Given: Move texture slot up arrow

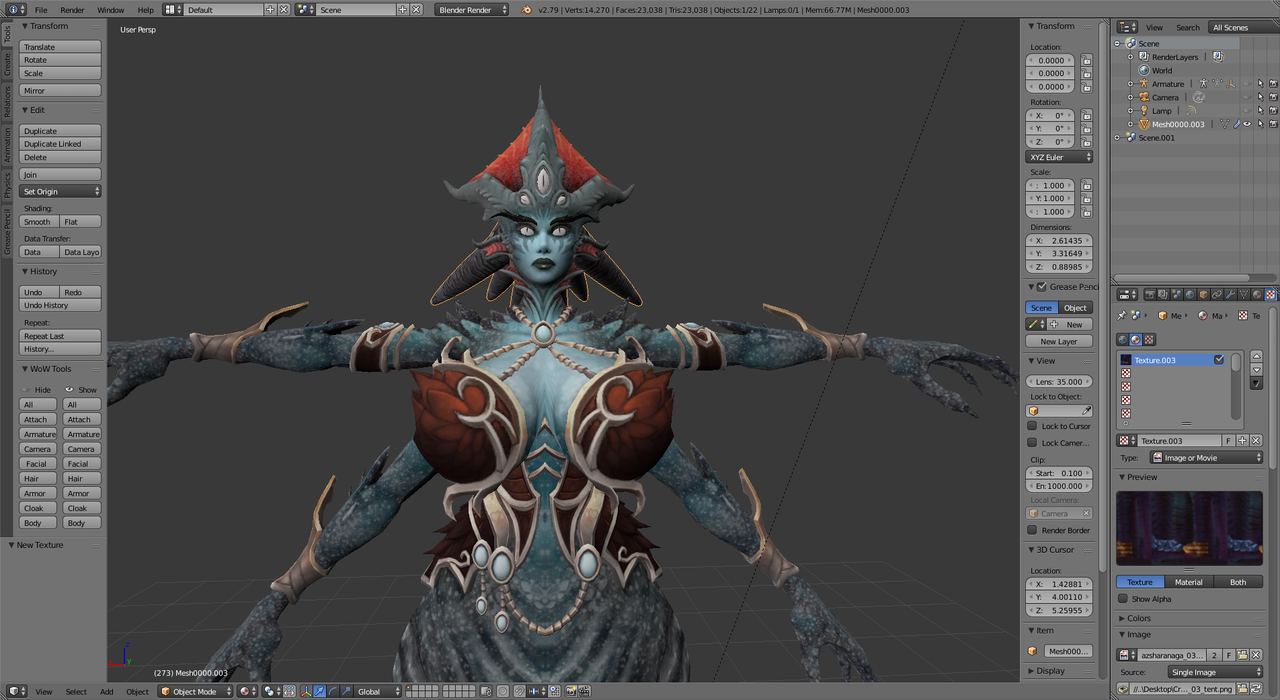Looking at the screenshot, I should (1257, 357).
